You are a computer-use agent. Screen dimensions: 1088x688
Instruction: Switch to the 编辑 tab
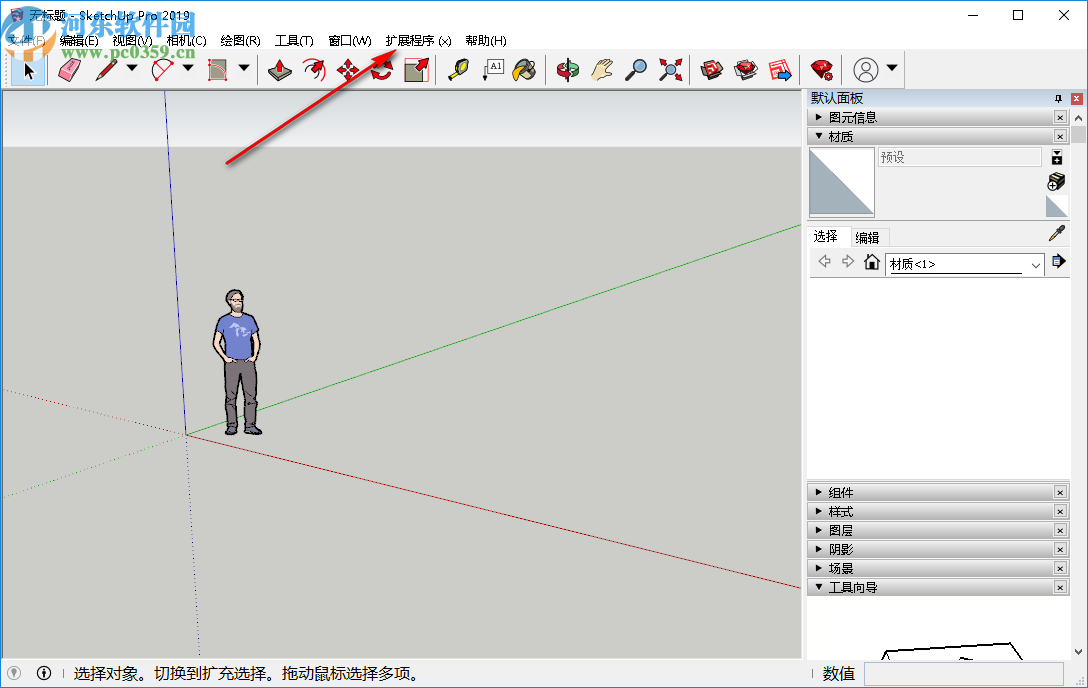coord(867,237)
